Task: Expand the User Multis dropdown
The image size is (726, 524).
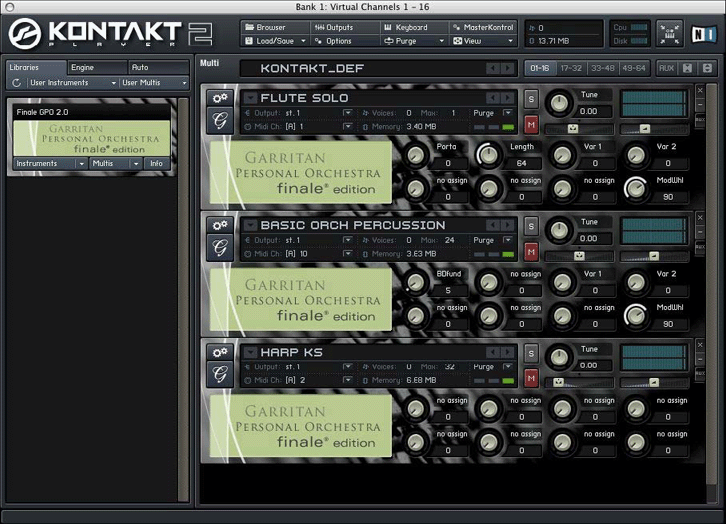Action: [x=154, y=83]
